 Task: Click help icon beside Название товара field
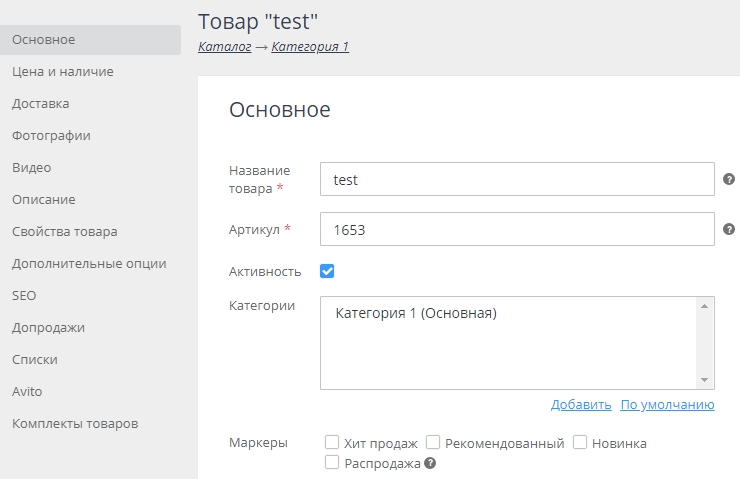pyautogui.click(x=729, y=179)
